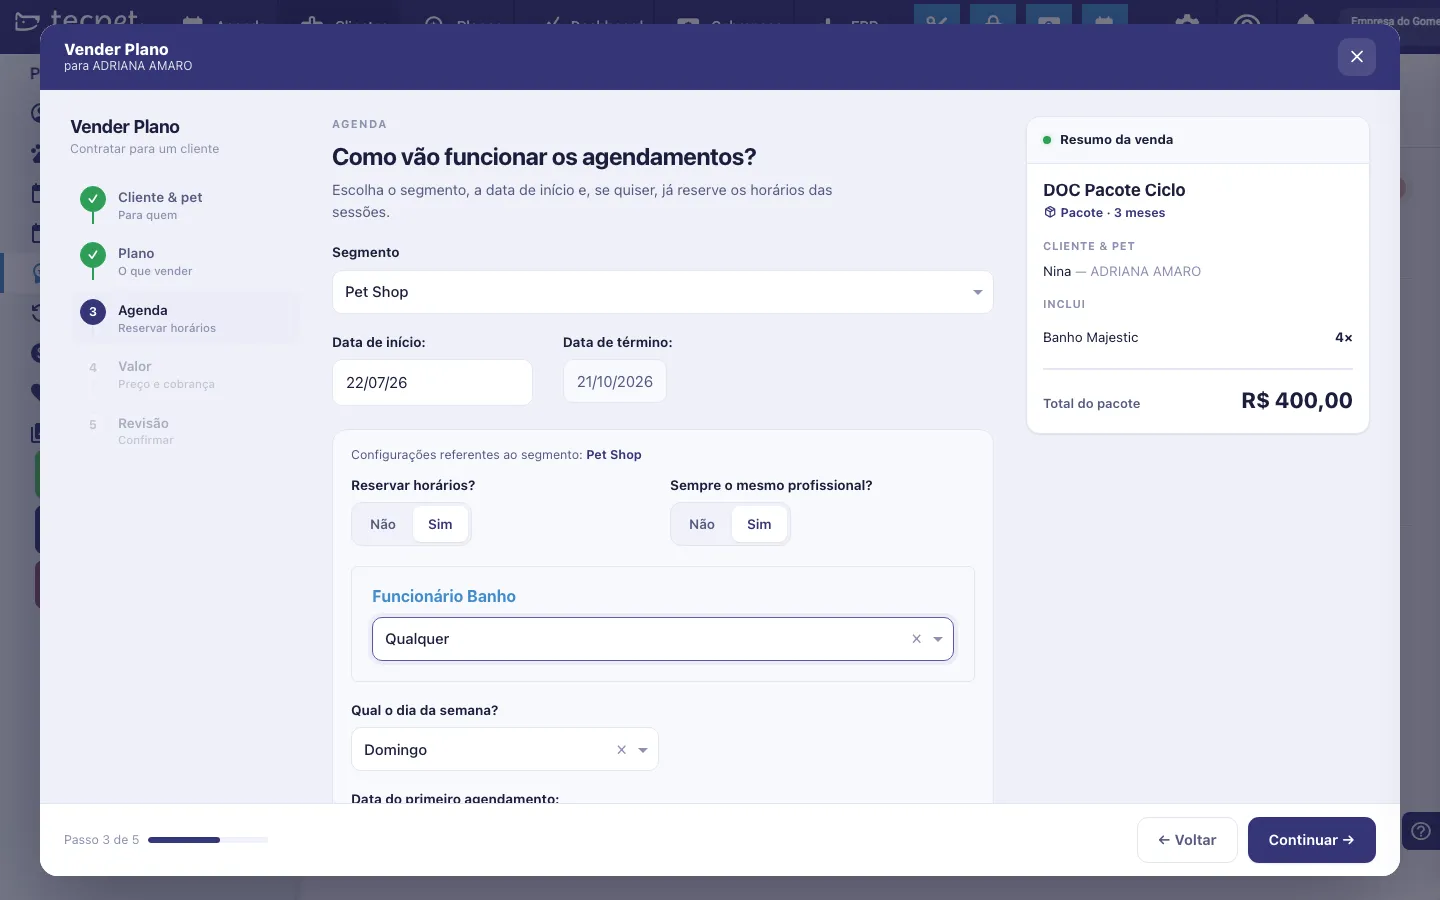The image size is (1440, 900).
Task: Jump to the Valor step
Action: [x=186, y=374]
